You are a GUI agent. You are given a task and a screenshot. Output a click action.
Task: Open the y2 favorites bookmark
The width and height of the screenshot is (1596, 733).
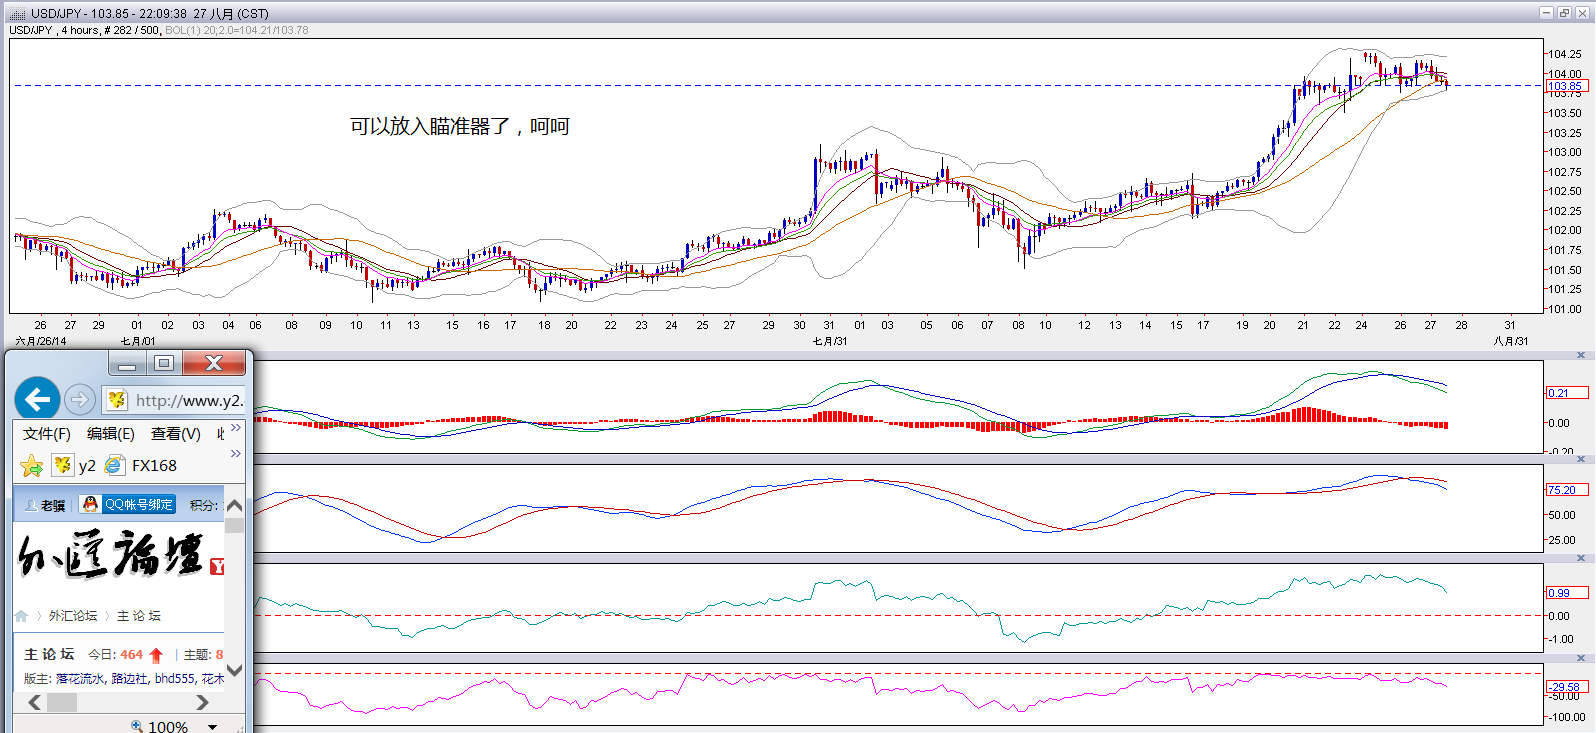(74, 465)
